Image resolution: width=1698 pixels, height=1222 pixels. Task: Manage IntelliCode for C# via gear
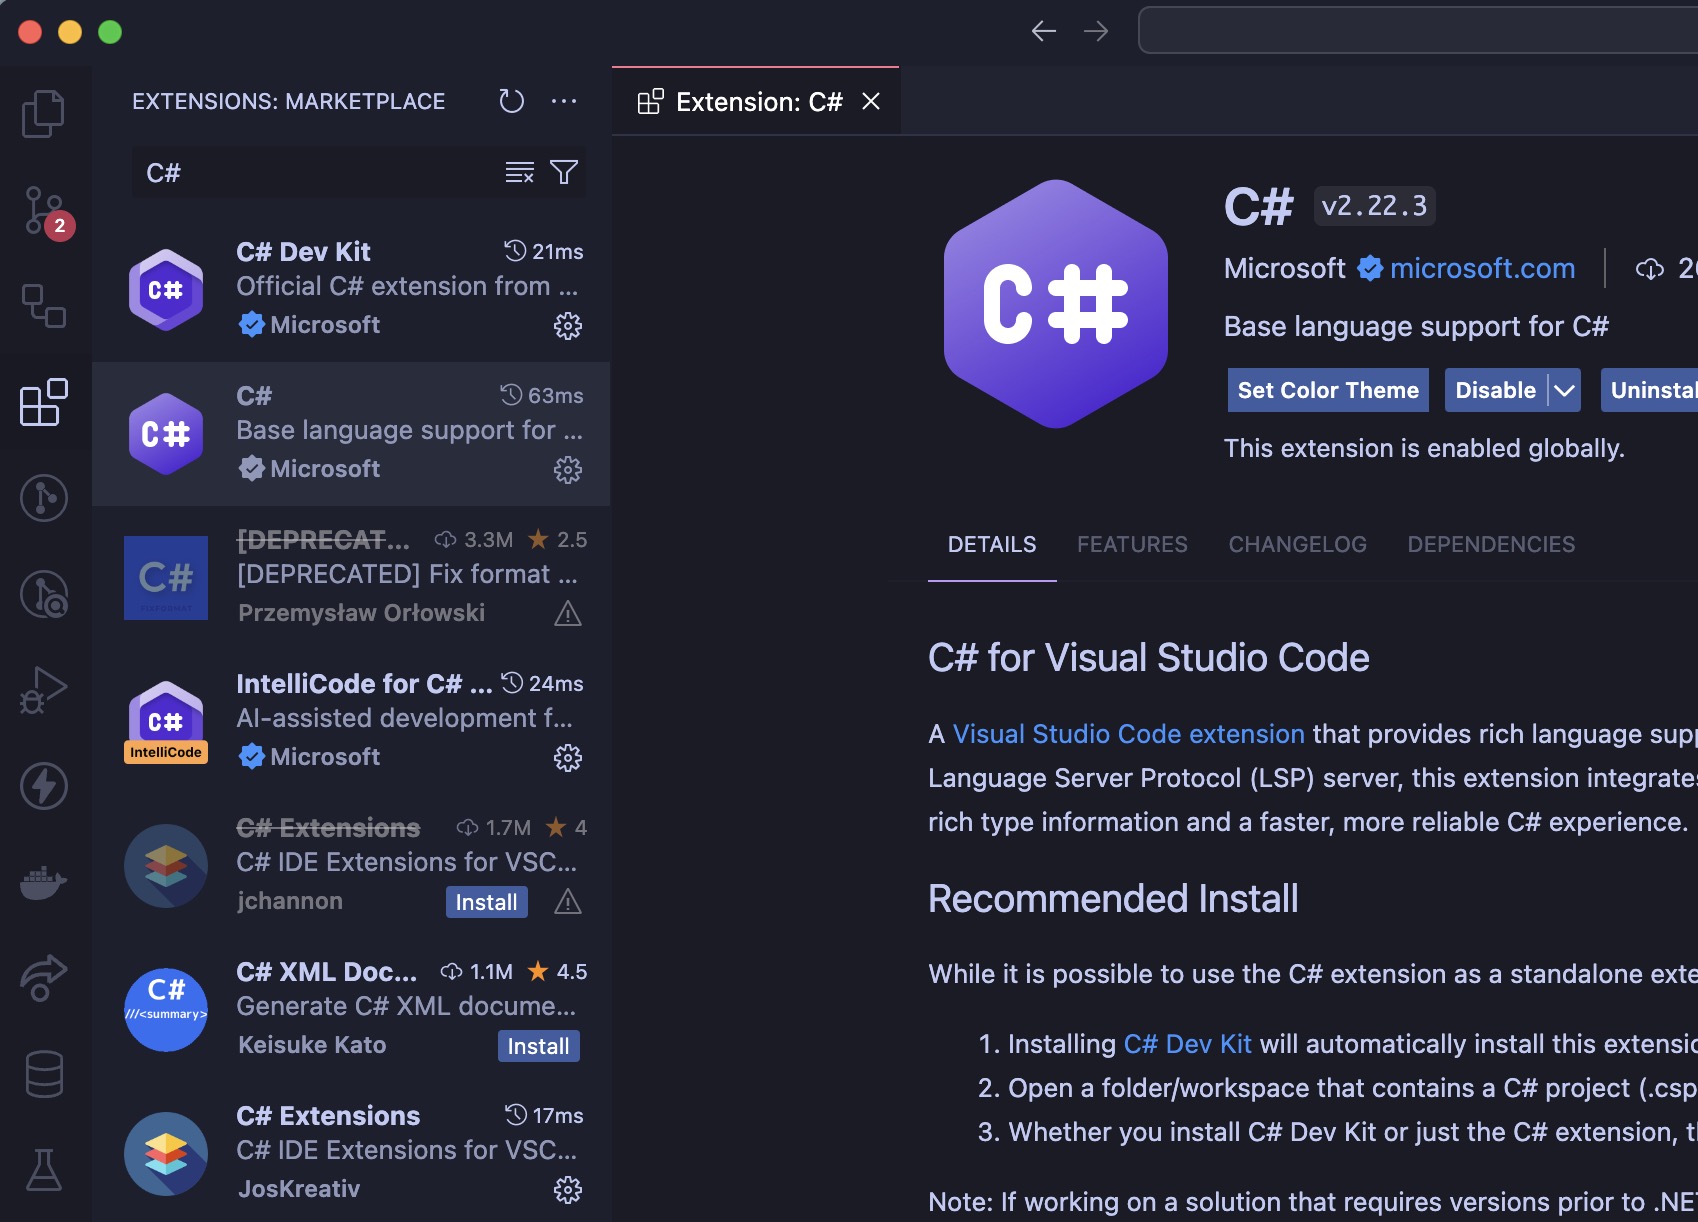click(568, 758)
